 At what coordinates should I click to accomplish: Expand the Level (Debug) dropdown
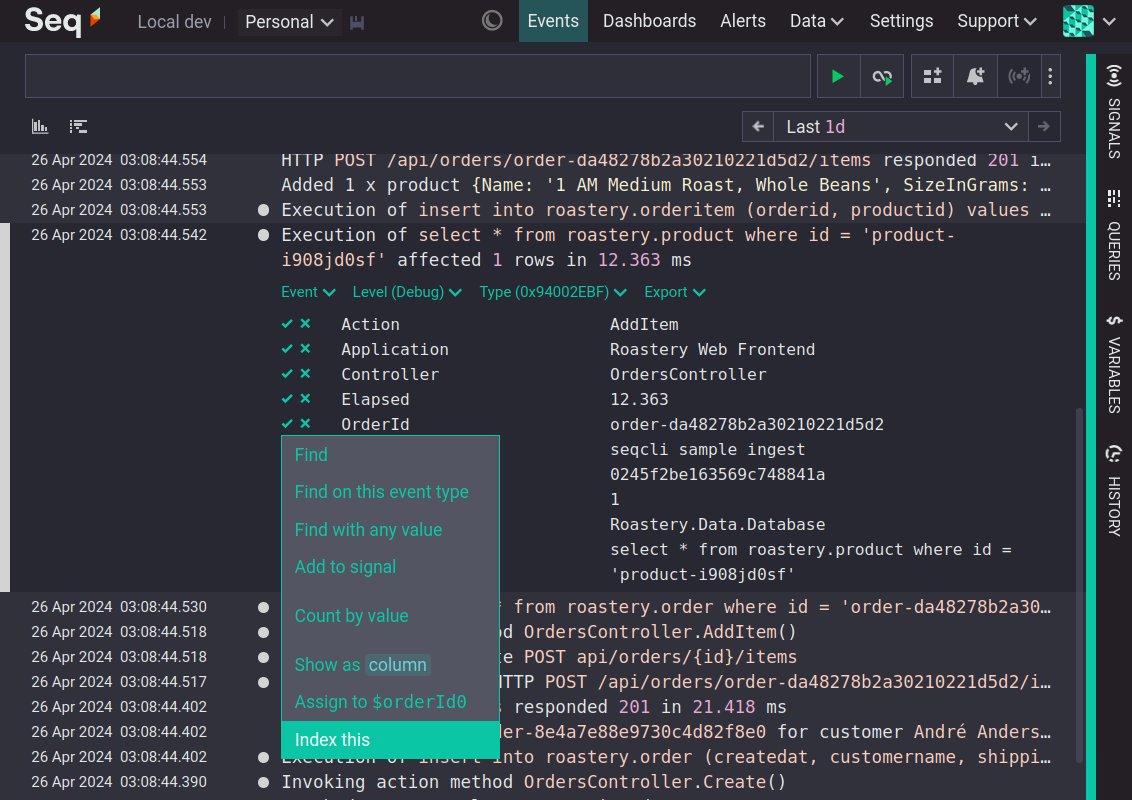coord(406,292)
